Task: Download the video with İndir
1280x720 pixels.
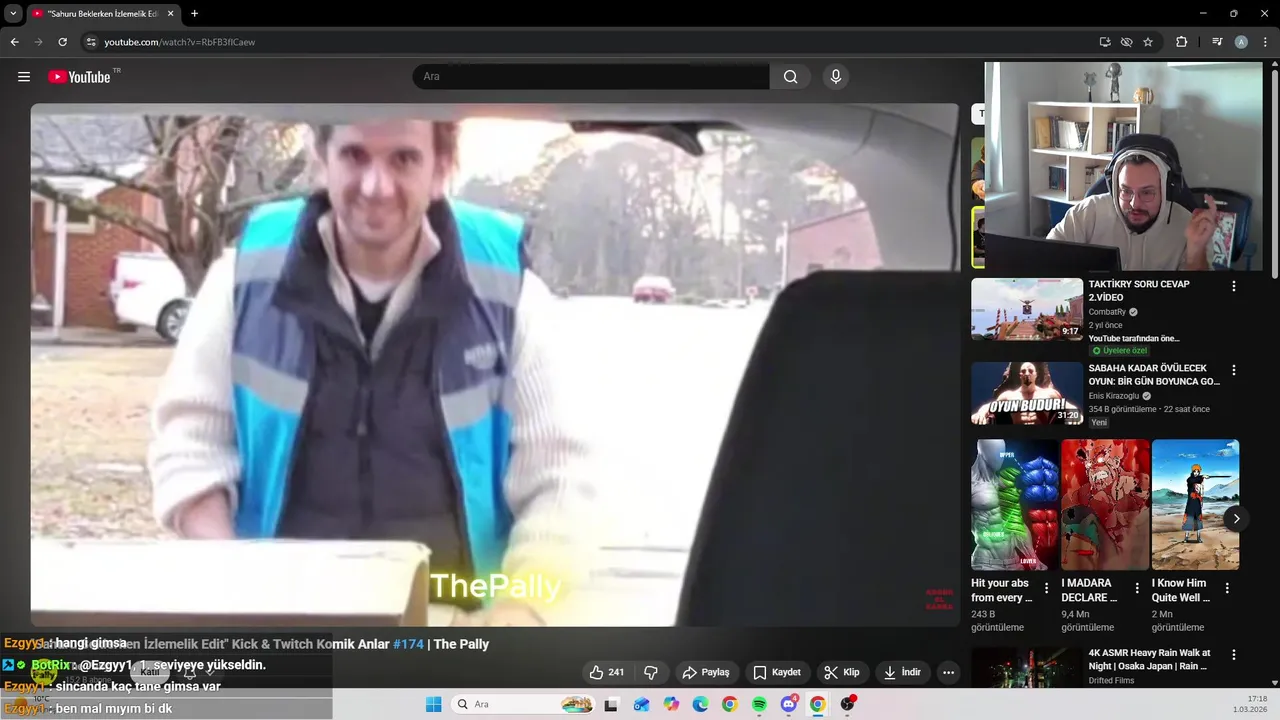Action: click(902, 672)
